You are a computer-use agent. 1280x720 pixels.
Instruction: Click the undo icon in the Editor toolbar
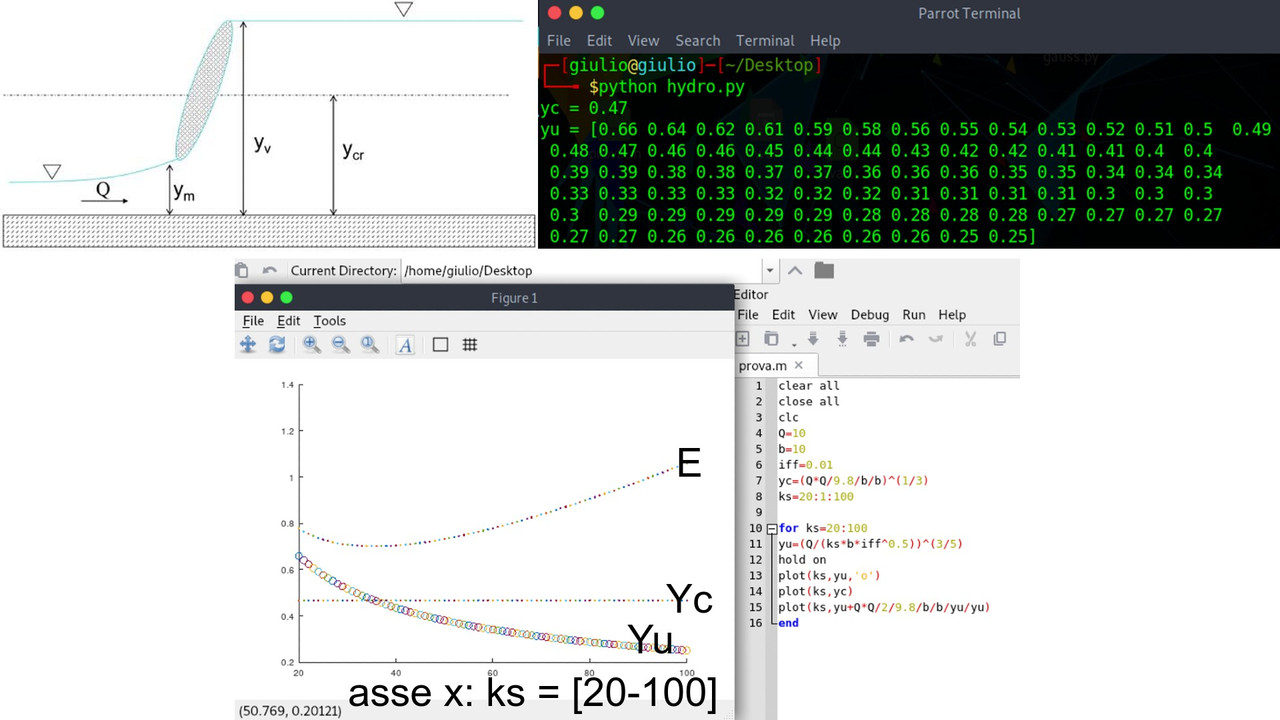coord(906,339)
